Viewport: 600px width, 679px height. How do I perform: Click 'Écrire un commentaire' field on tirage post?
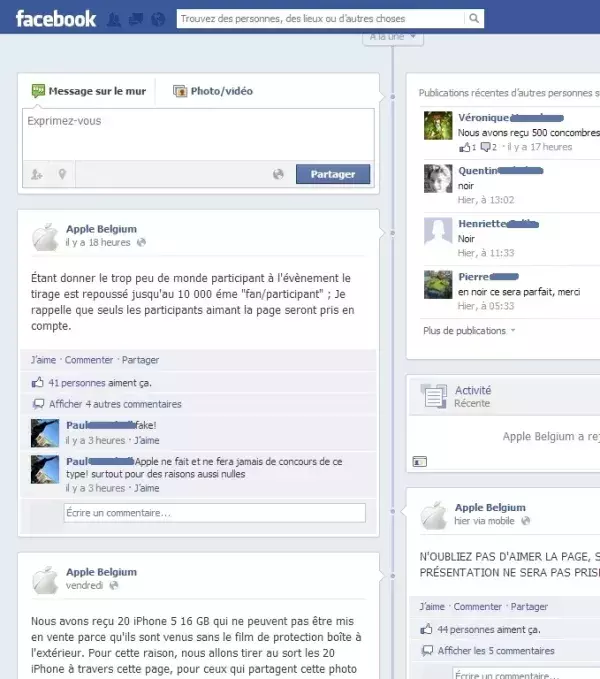[x=215, y=513]
